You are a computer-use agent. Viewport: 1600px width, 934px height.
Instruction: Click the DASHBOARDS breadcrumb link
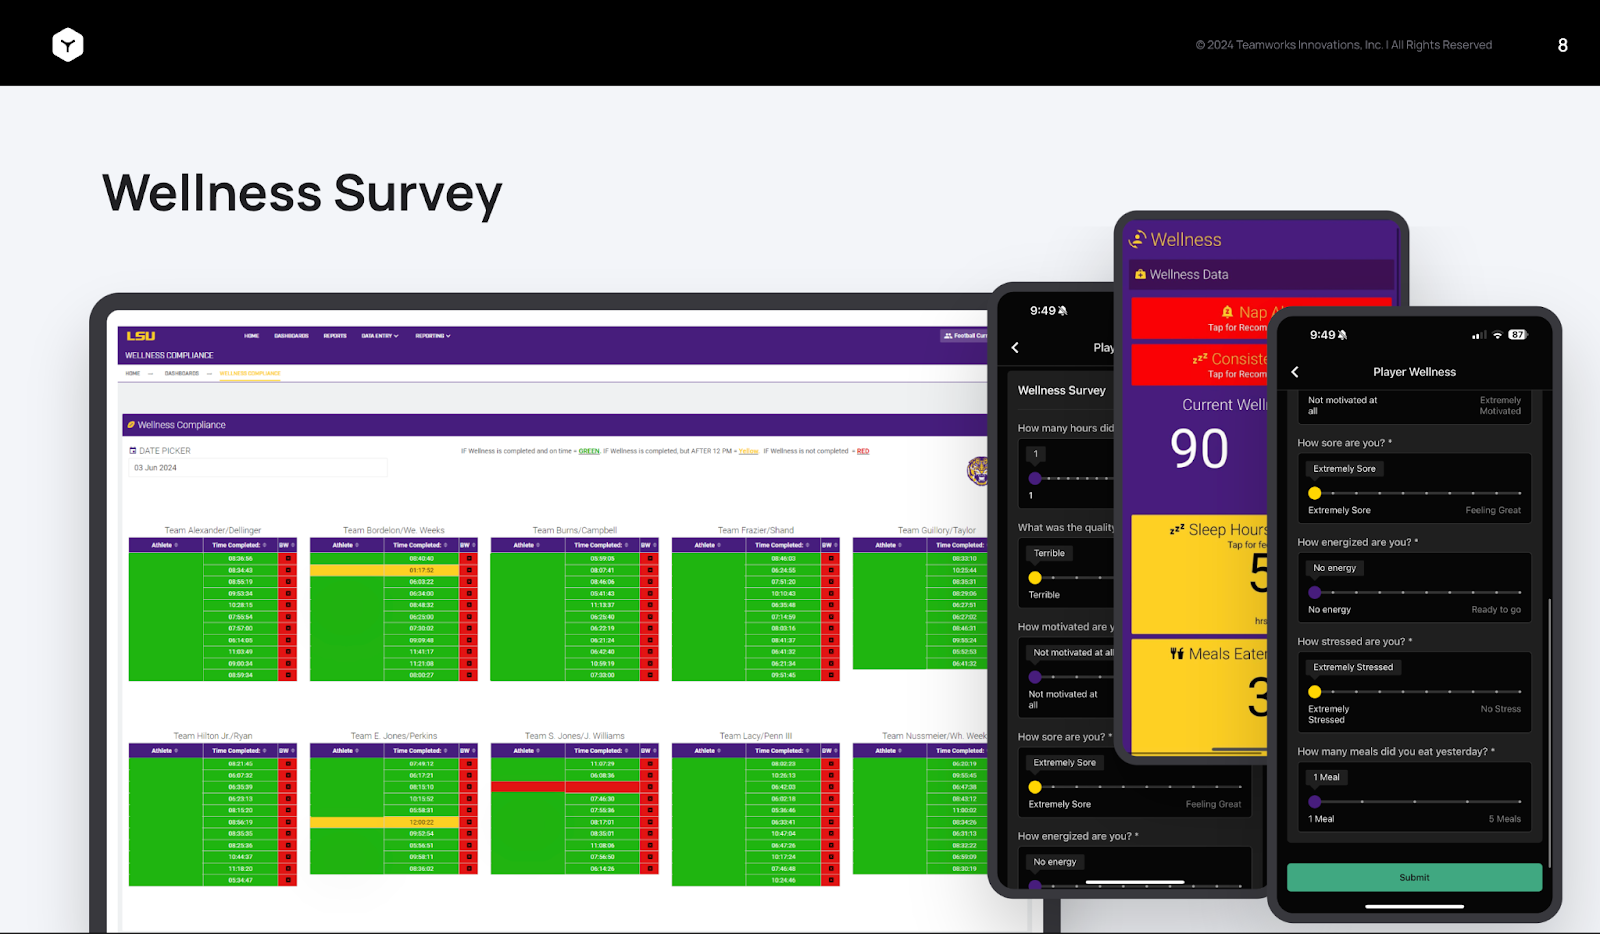coord(182,373)
